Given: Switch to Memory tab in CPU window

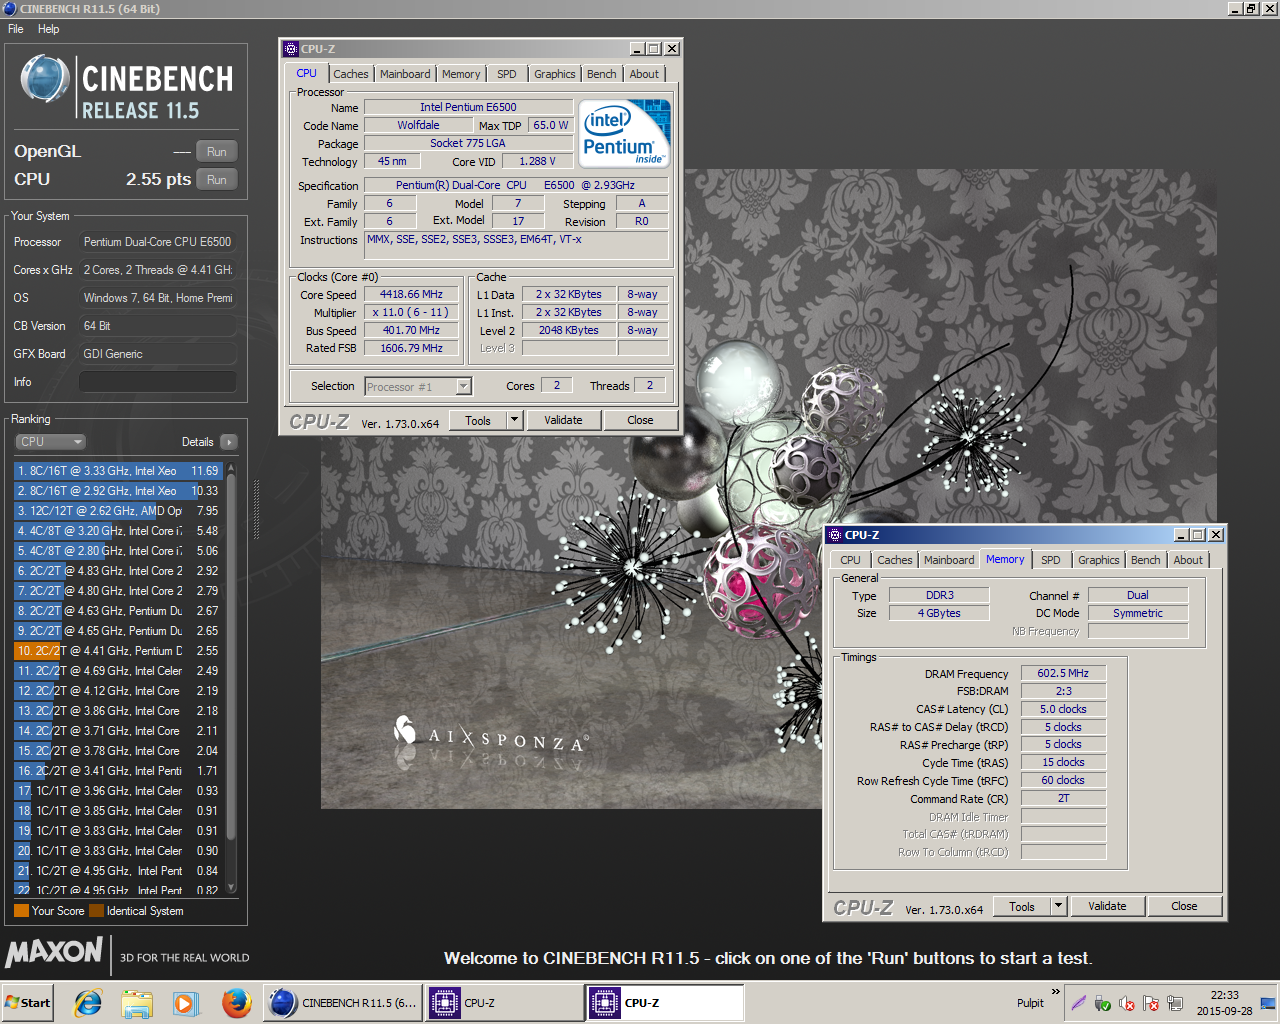Looking at the screenshot, I should tap(461, 74).
